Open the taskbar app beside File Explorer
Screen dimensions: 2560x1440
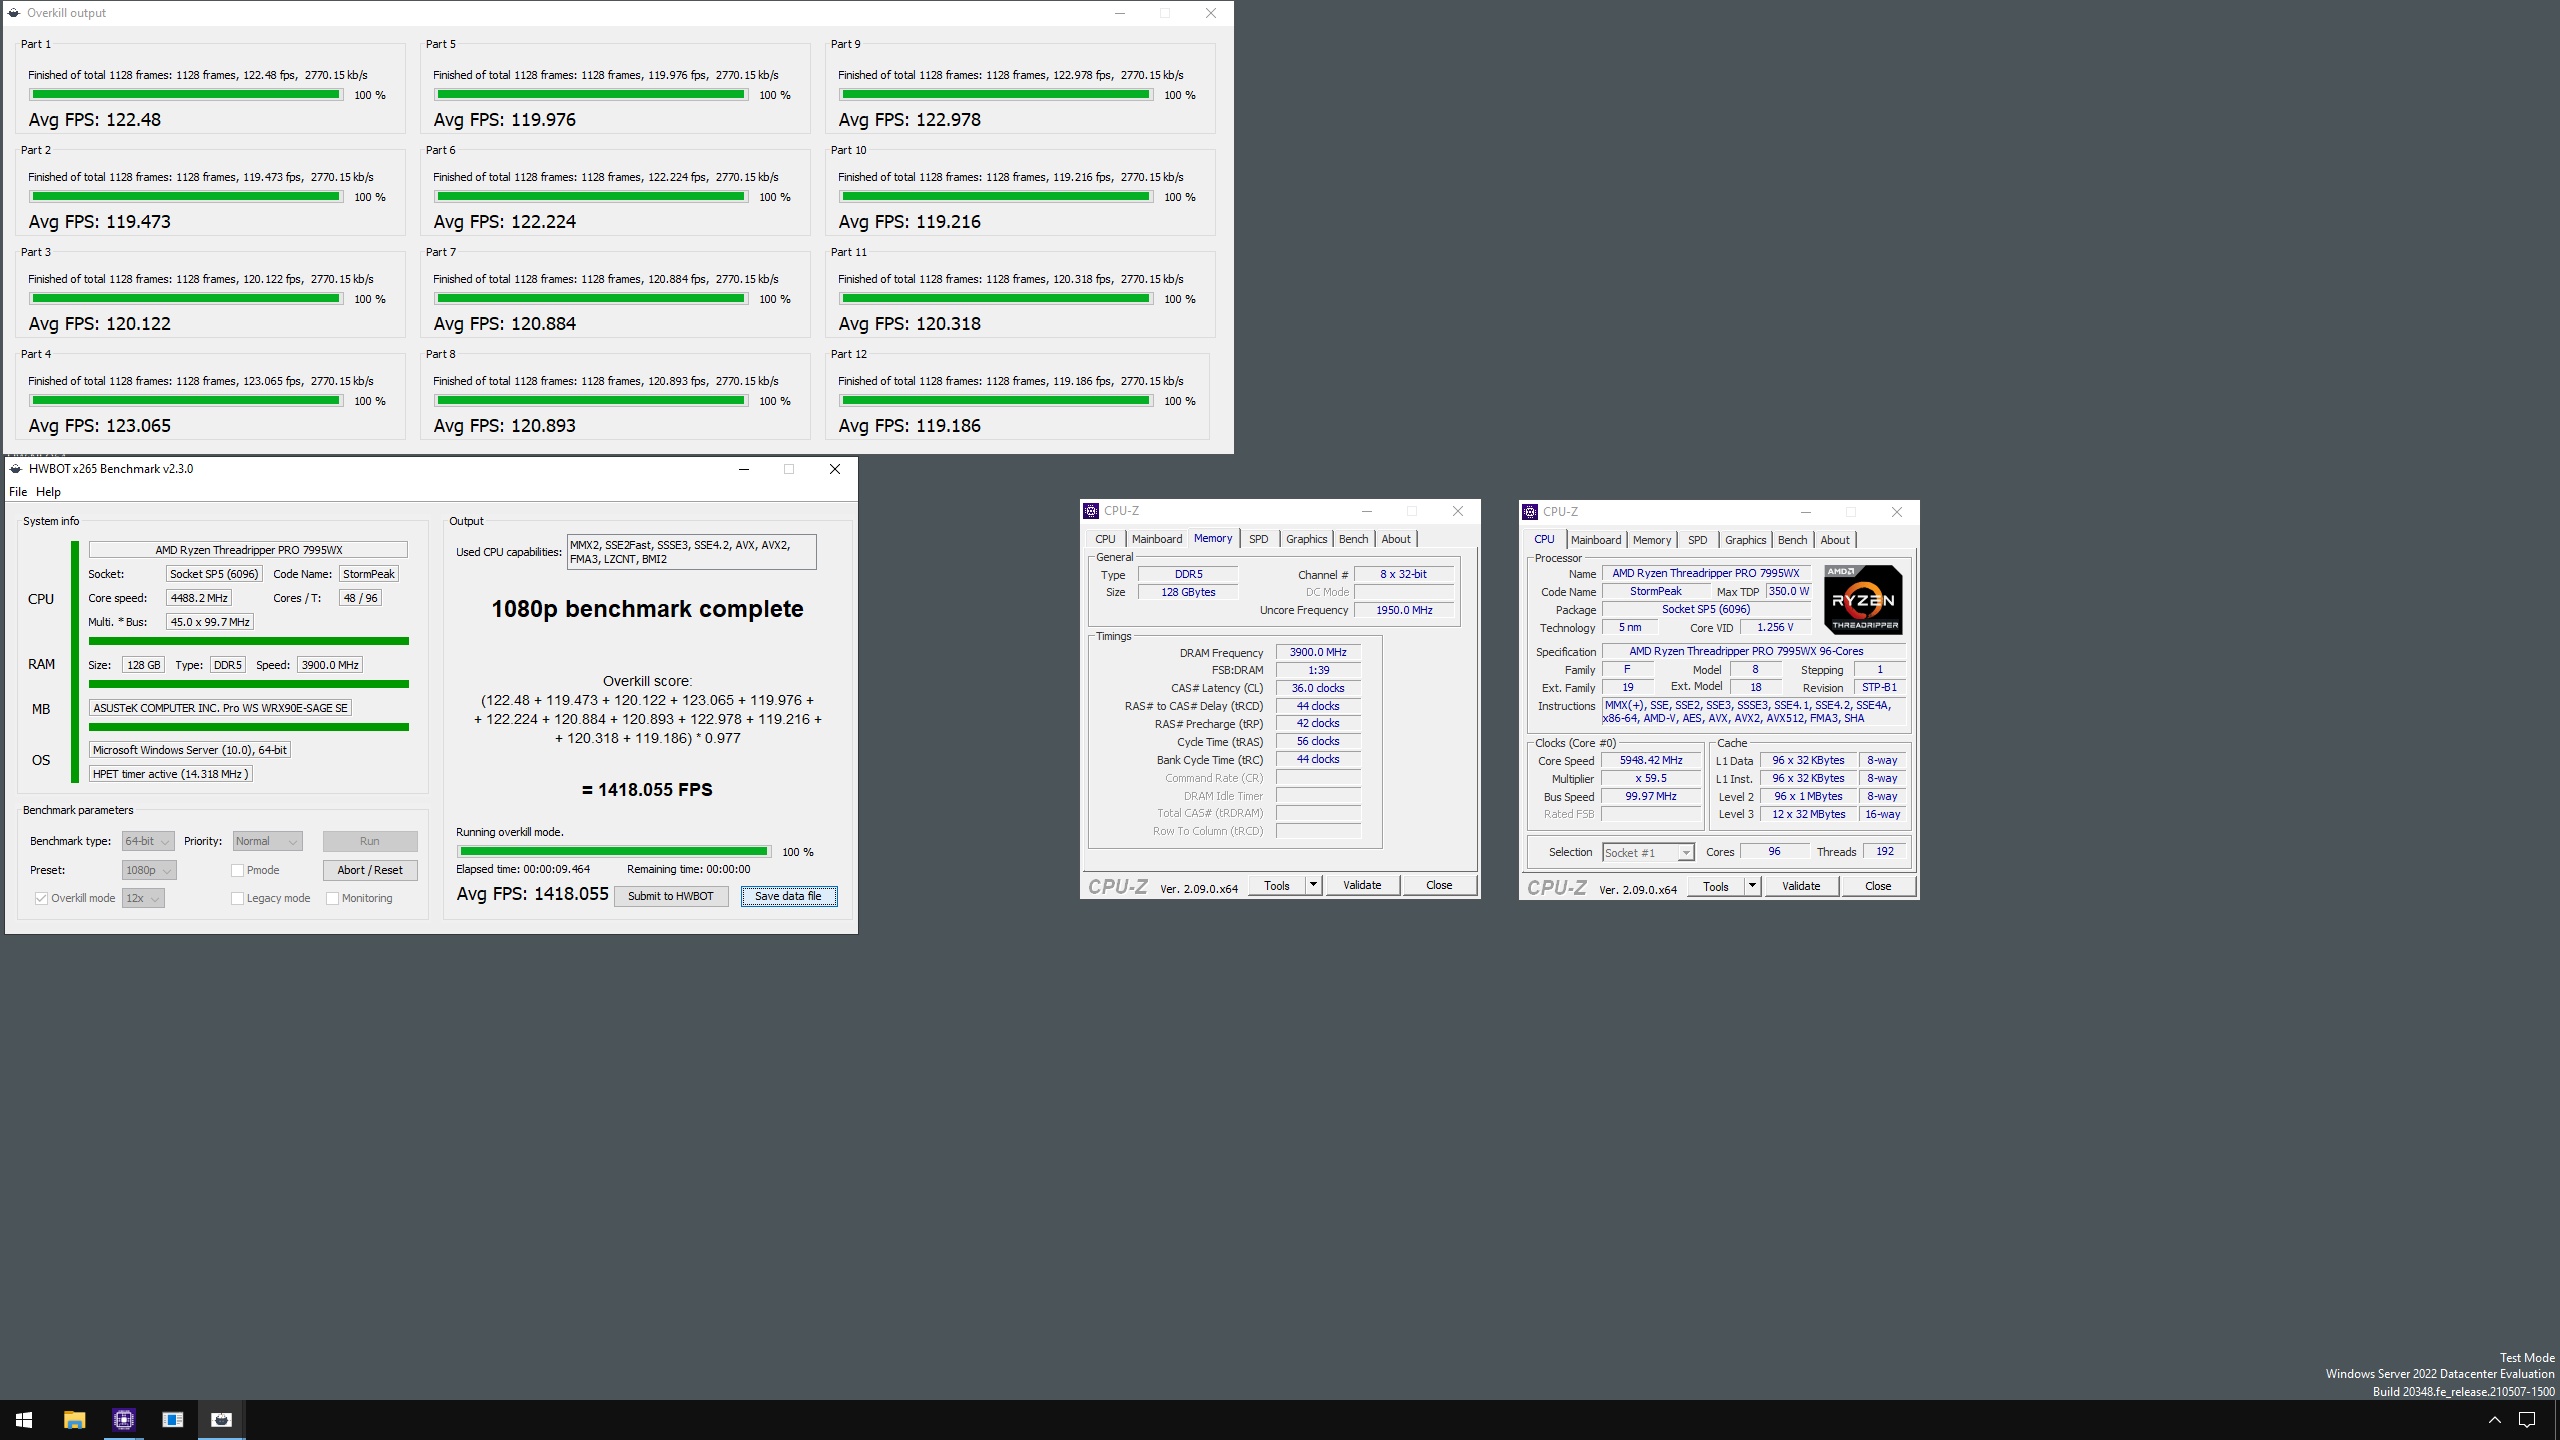pyautogui.click(x=172, y=1419)
